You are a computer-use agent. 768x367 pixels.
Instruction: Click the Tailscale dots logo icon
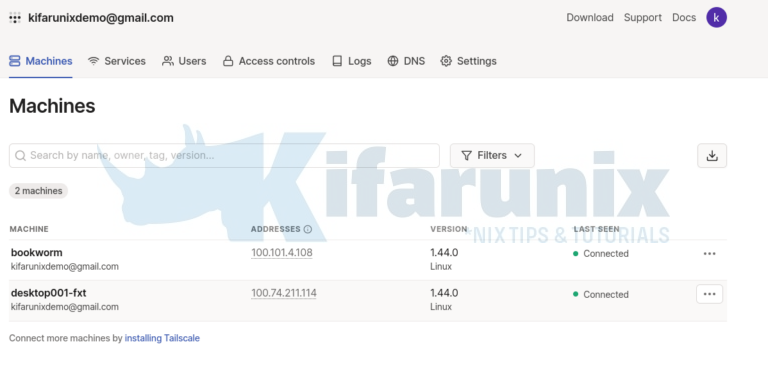(15, 18)
